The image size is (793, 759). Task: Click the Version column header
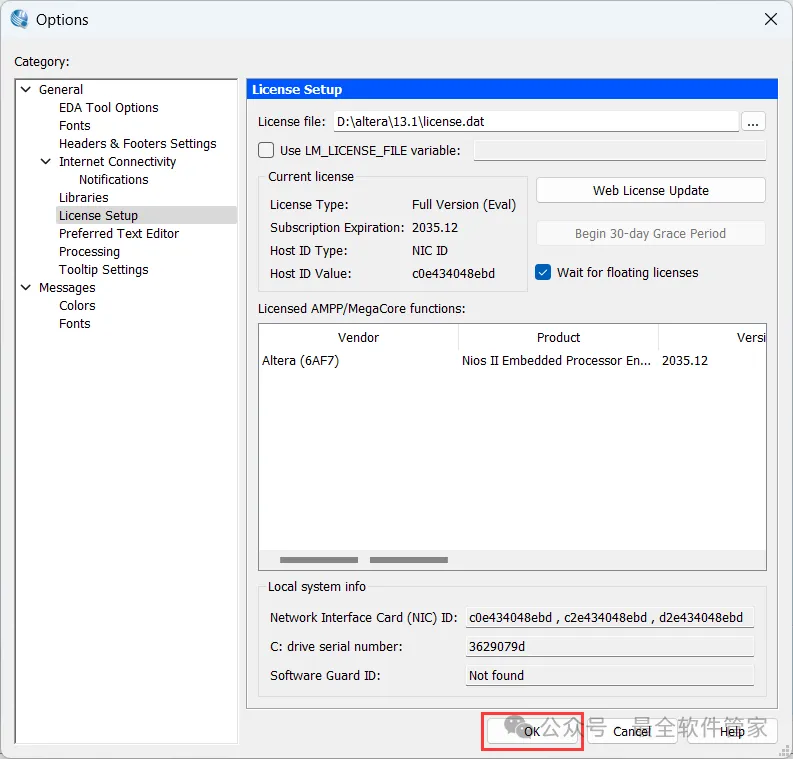click(712, 337)
